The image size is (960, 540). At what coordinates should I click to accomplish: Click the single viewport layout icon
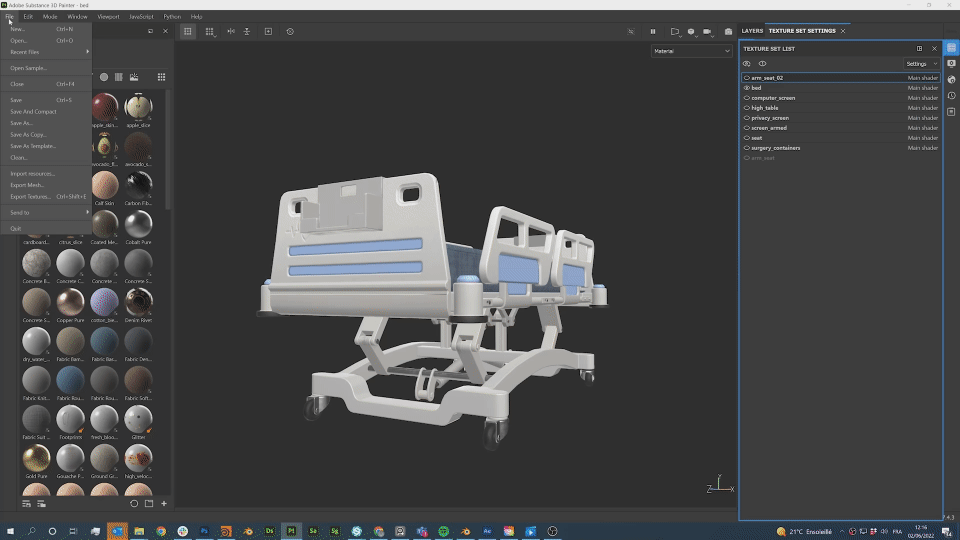pyautogui.click(x=187, y=31)
